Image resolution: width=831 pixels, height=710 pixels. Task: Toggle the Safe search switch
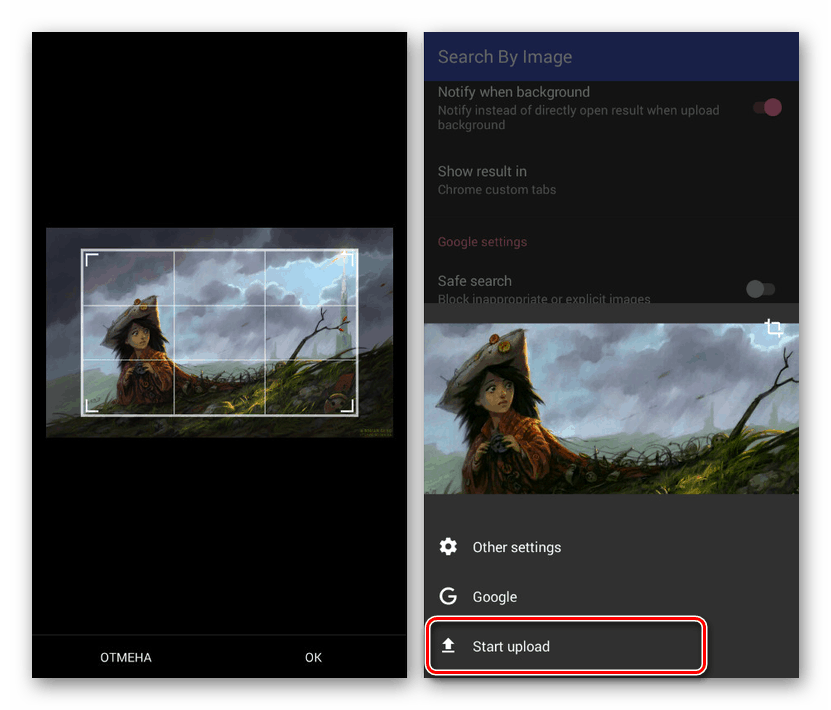point(761,289)
